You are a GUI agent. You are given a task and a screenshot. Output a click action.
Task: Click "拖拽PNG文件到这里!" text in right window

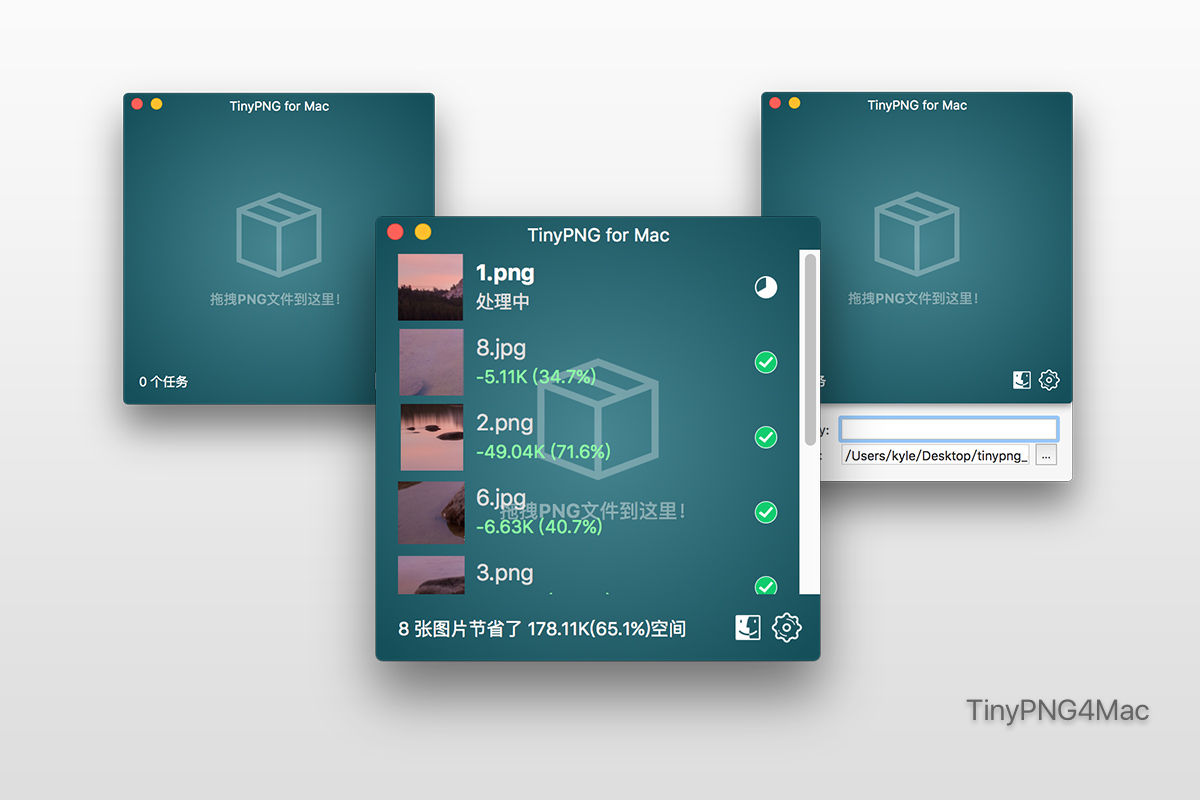(x=914, y=298)
